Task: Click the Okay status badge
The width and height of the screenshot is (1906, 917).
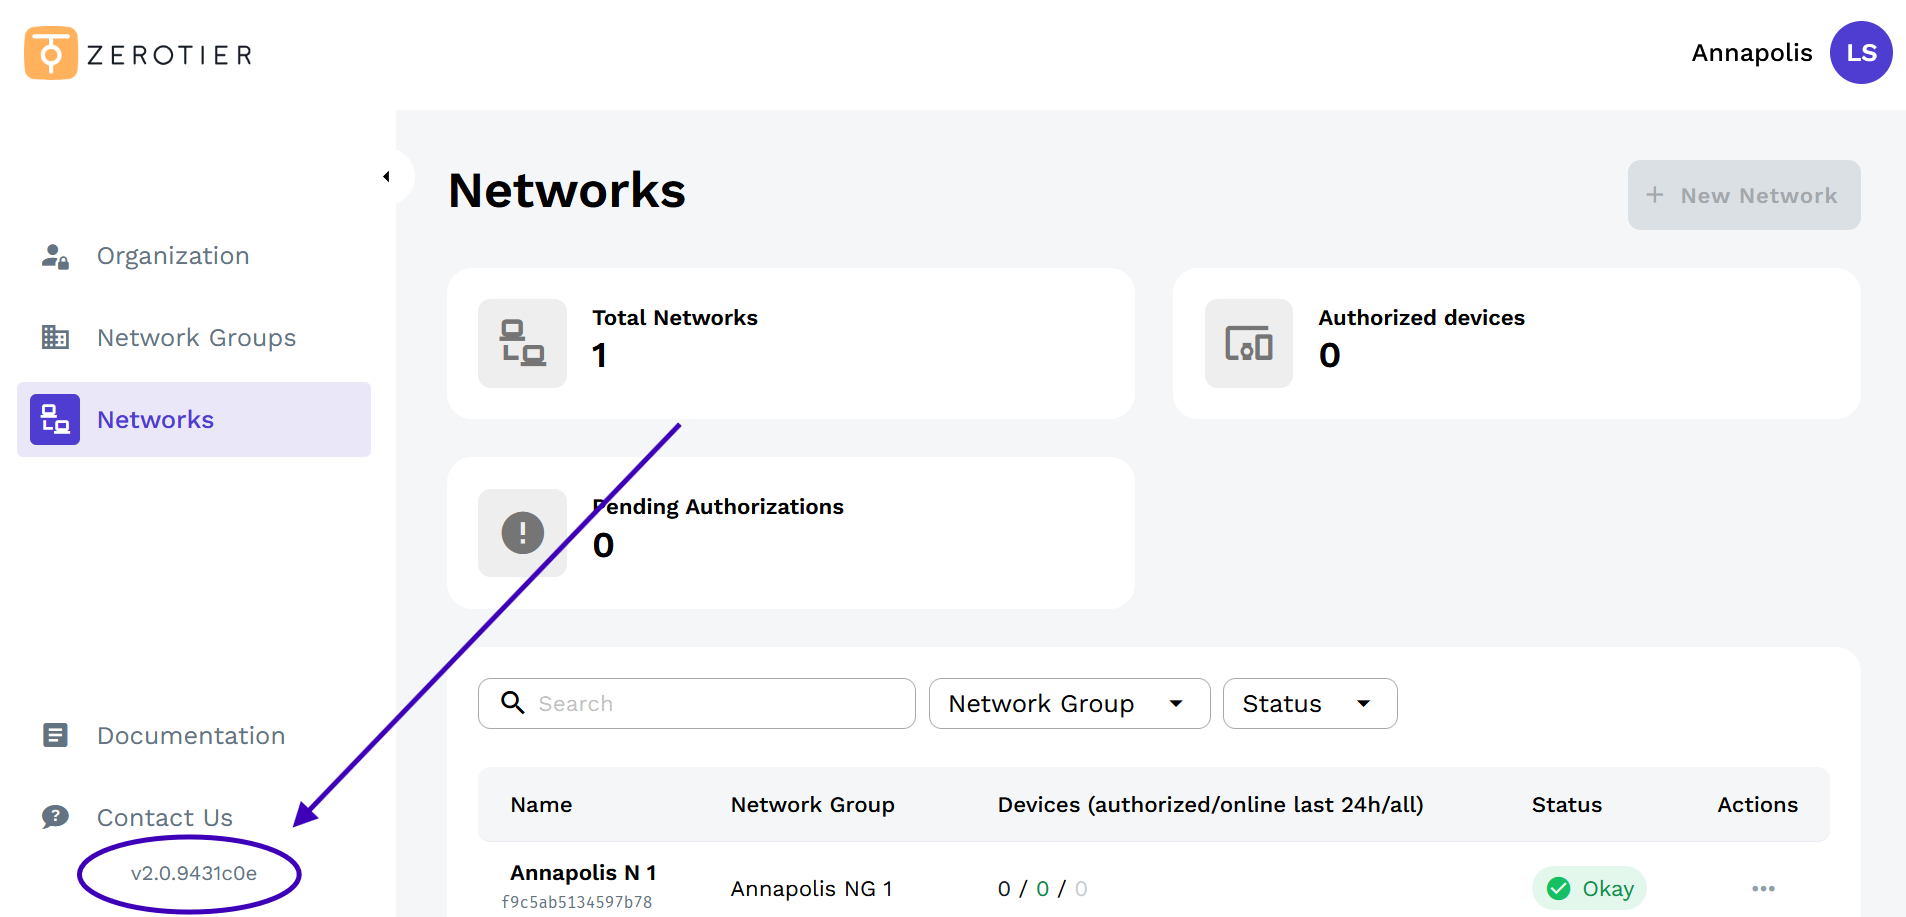Action: (1589, 889)
